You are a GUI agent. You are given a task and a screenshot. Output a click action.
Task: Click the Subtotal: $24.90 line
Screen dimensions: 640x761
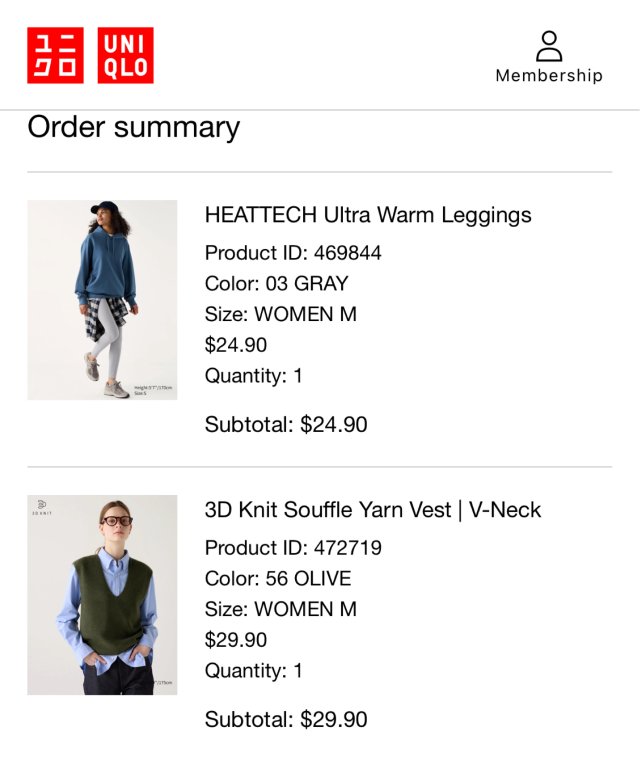[x=286, y=424]
